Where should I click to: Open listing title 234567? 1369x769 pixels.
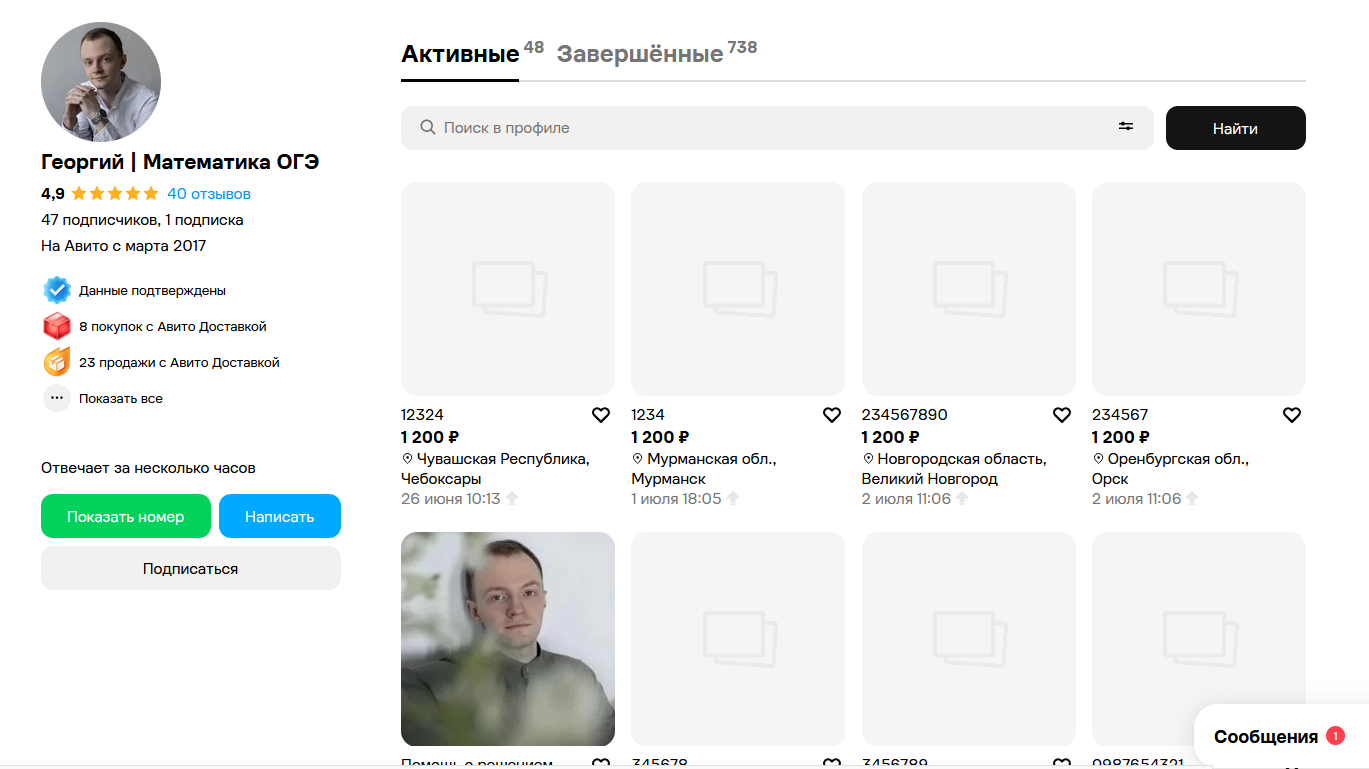(1120, 415)
